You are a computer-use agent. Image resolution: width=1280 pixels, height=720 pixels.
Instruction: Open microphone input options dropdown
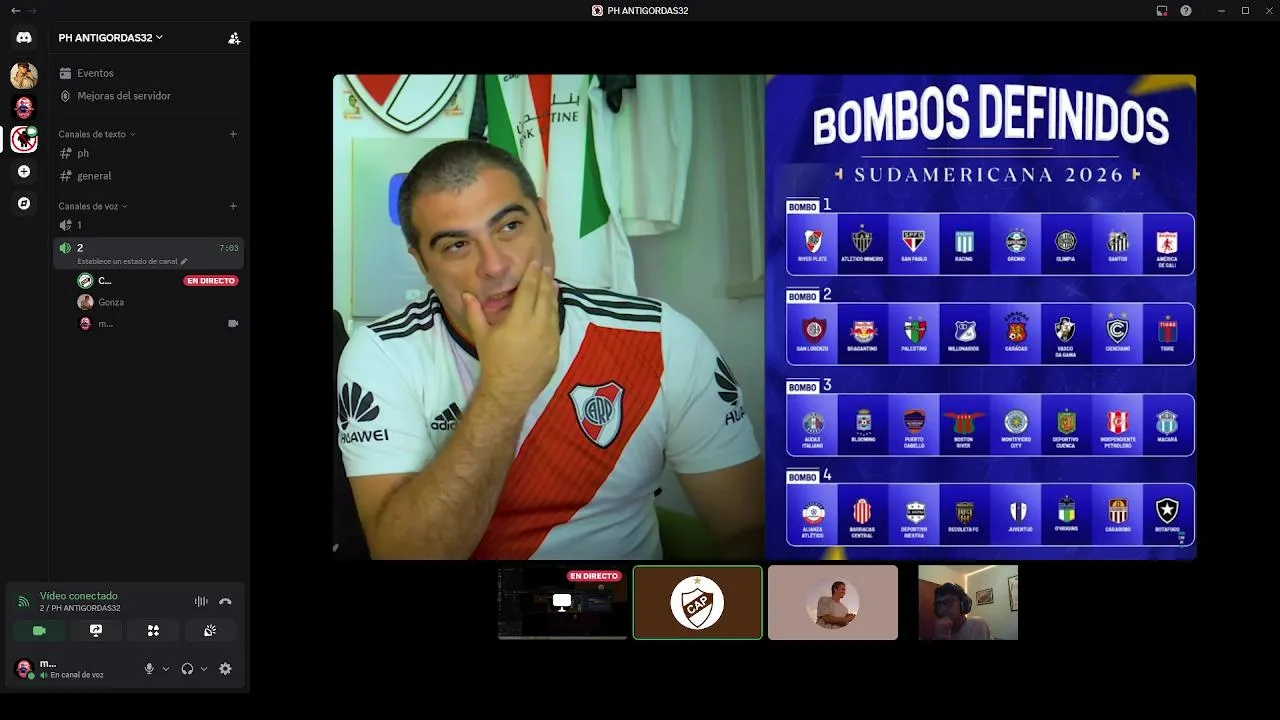click(166, 669)
